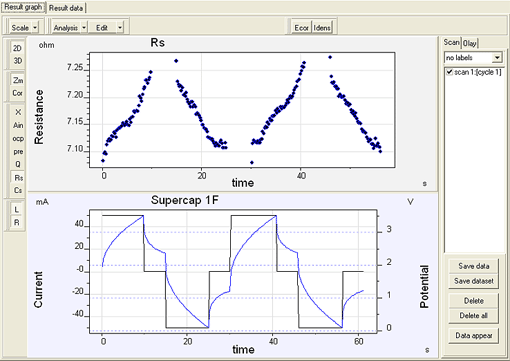This screenshot has height=361, width=510.
Task: Open the Scale dropdown arrow
Action: click(35, 28)
